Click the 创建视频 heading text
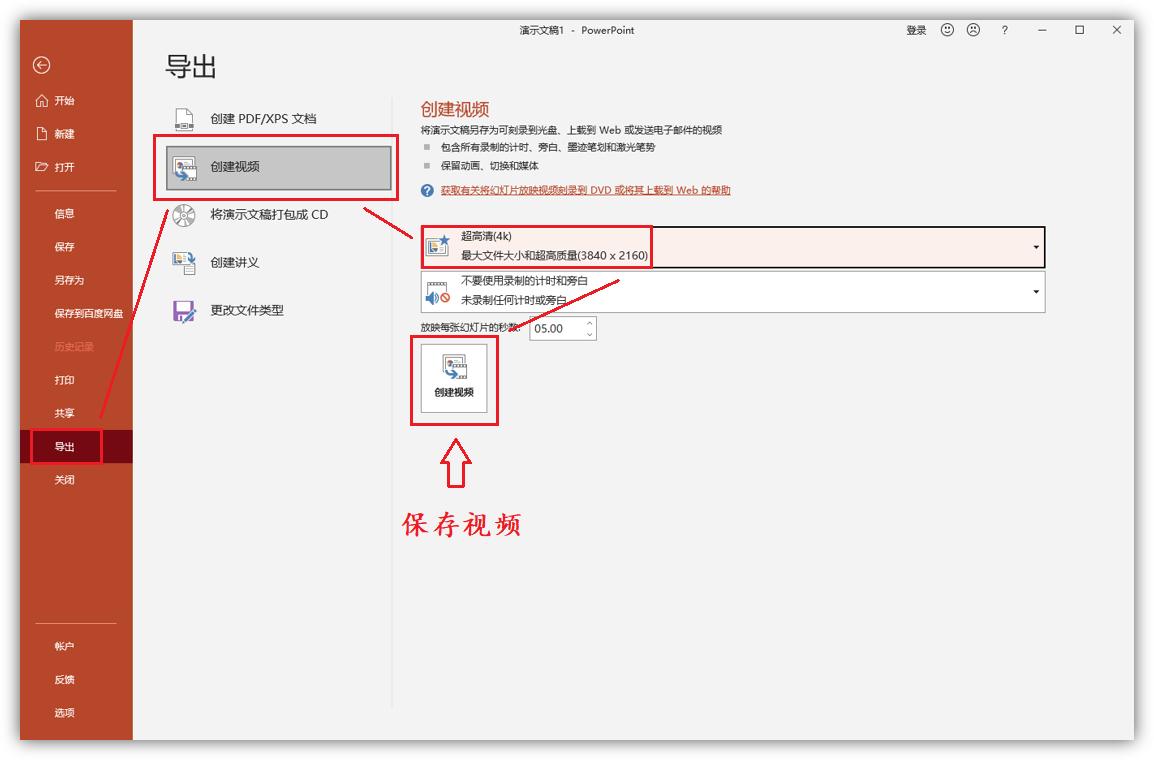This screenshot has height=760, width=1154. 455,110
